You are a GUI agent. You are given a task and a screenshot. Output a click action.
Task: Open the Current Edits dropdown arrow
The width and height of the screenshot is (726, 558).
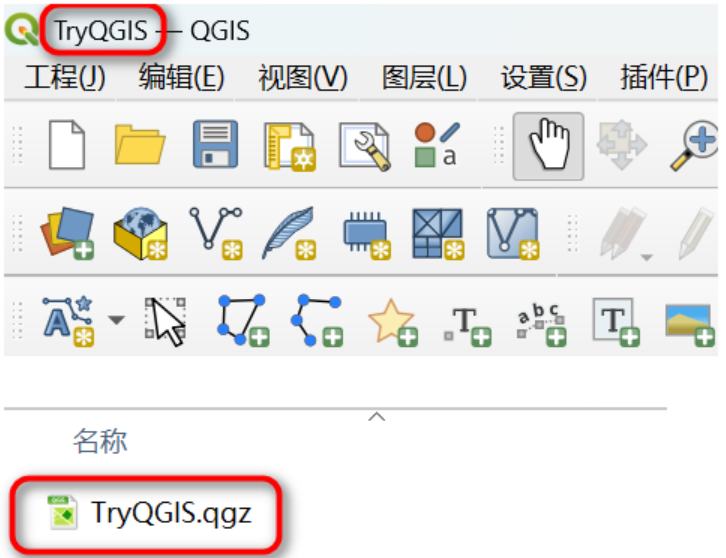pos(647,257)
